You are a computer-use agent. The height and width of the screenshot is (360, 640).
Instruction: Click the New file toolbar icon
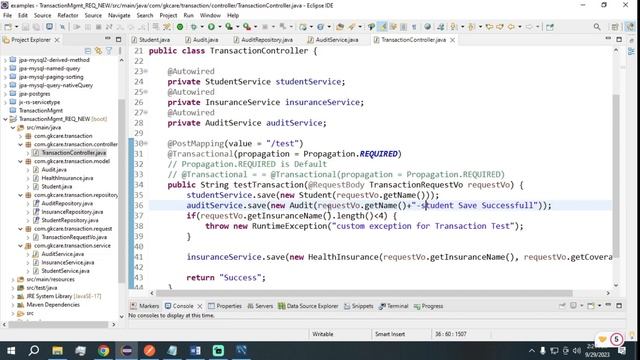coord(8,27)
